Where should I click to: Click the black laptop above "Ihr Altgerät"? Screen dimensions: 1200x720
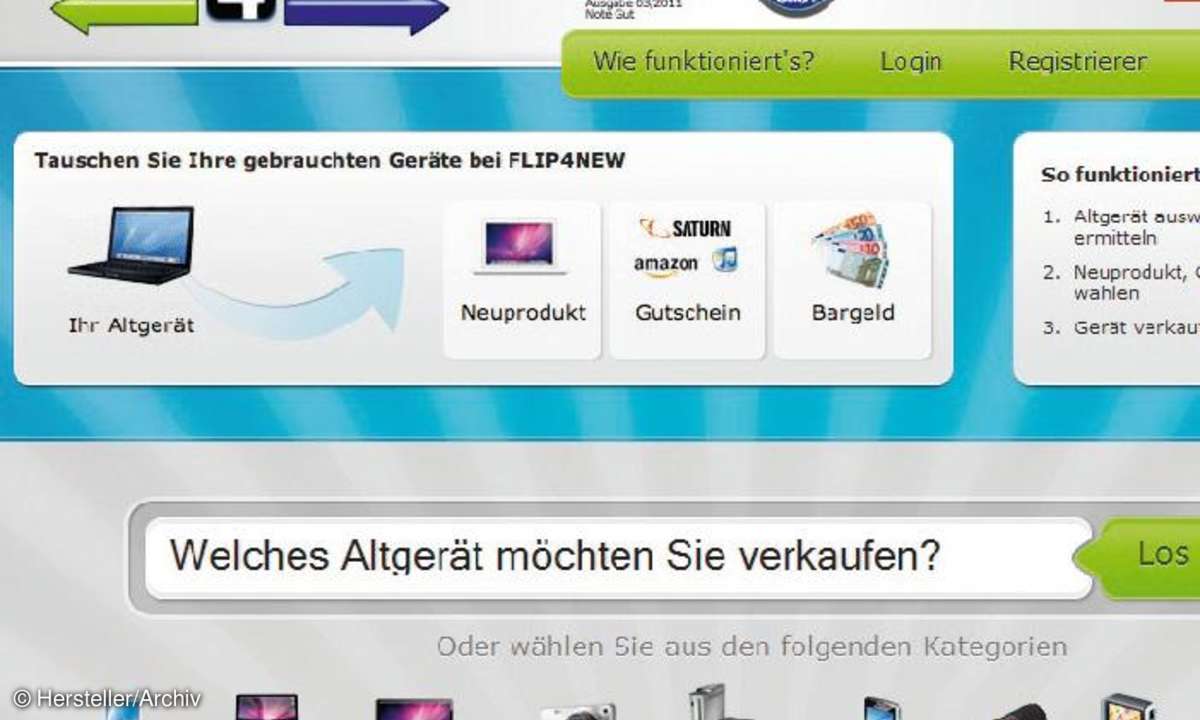(132, 245)
